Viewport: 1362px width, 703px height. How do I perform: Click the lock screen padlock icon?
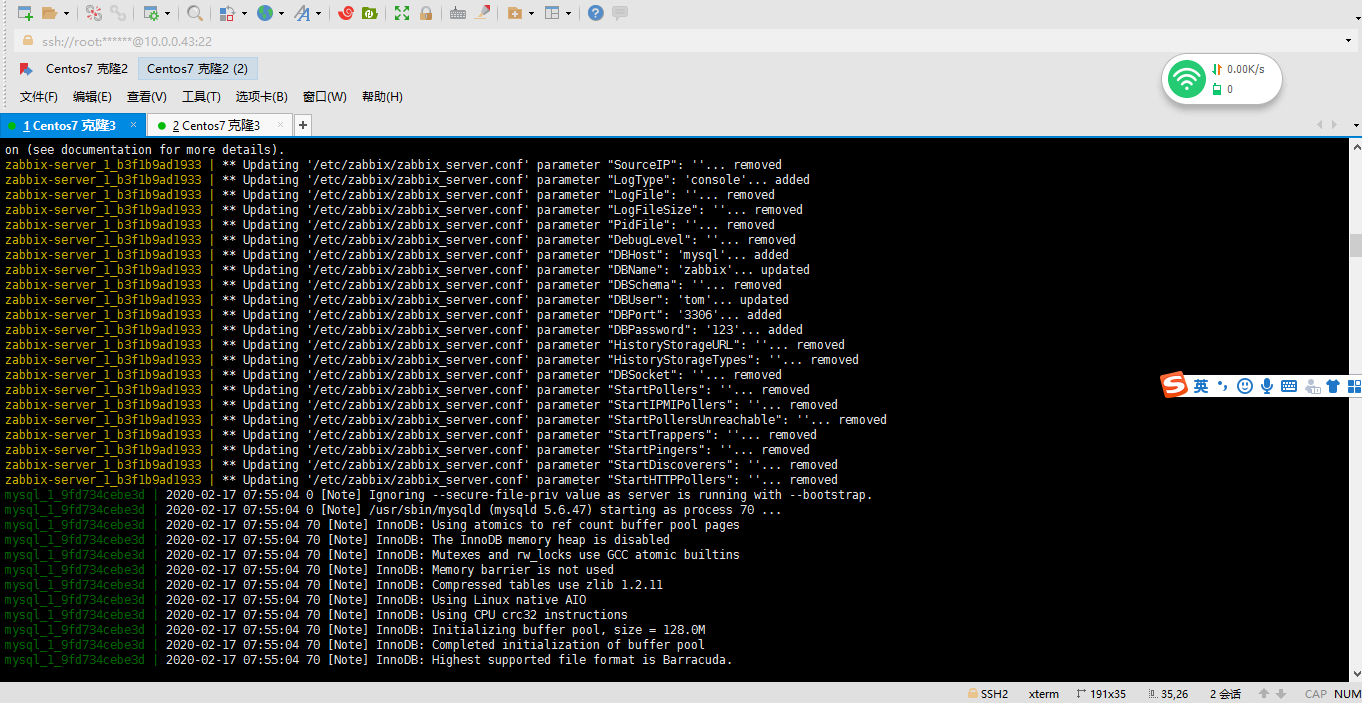coord(427,13)
